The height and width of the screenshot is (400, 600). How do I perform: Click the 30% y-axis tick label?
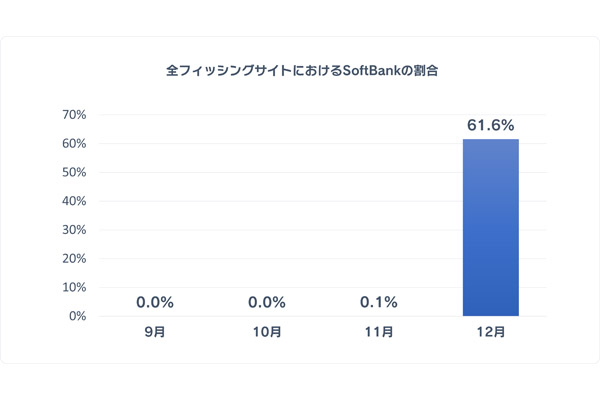coord(74,230)
